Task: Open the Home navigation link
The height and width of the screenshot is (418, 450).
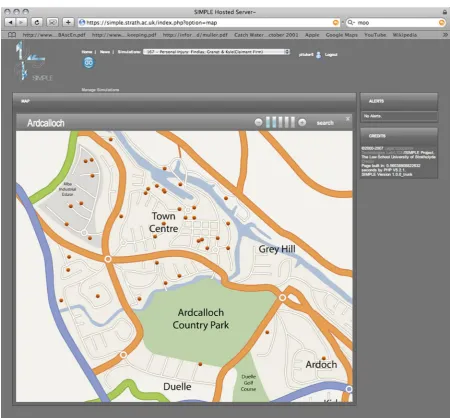Action: click(x=87, y=52)
